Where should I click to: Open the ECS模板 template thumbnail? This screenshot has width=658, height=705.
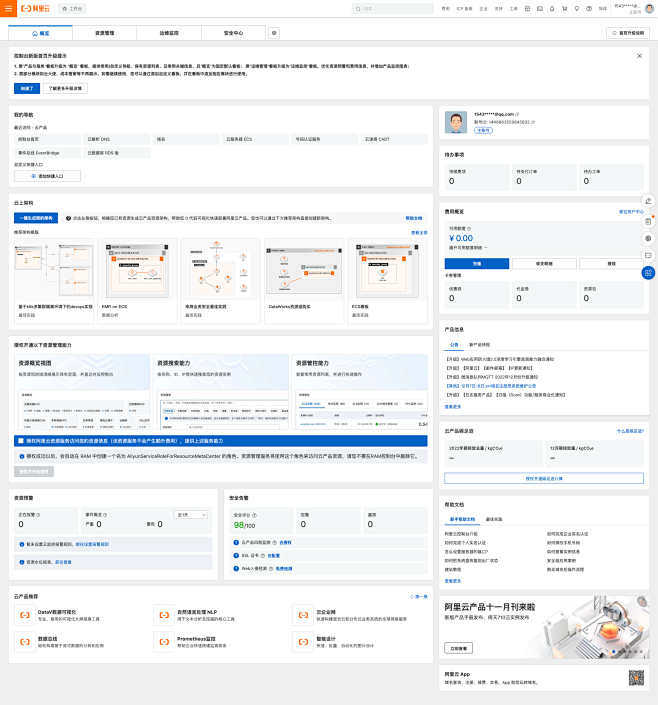coord(387,272)
